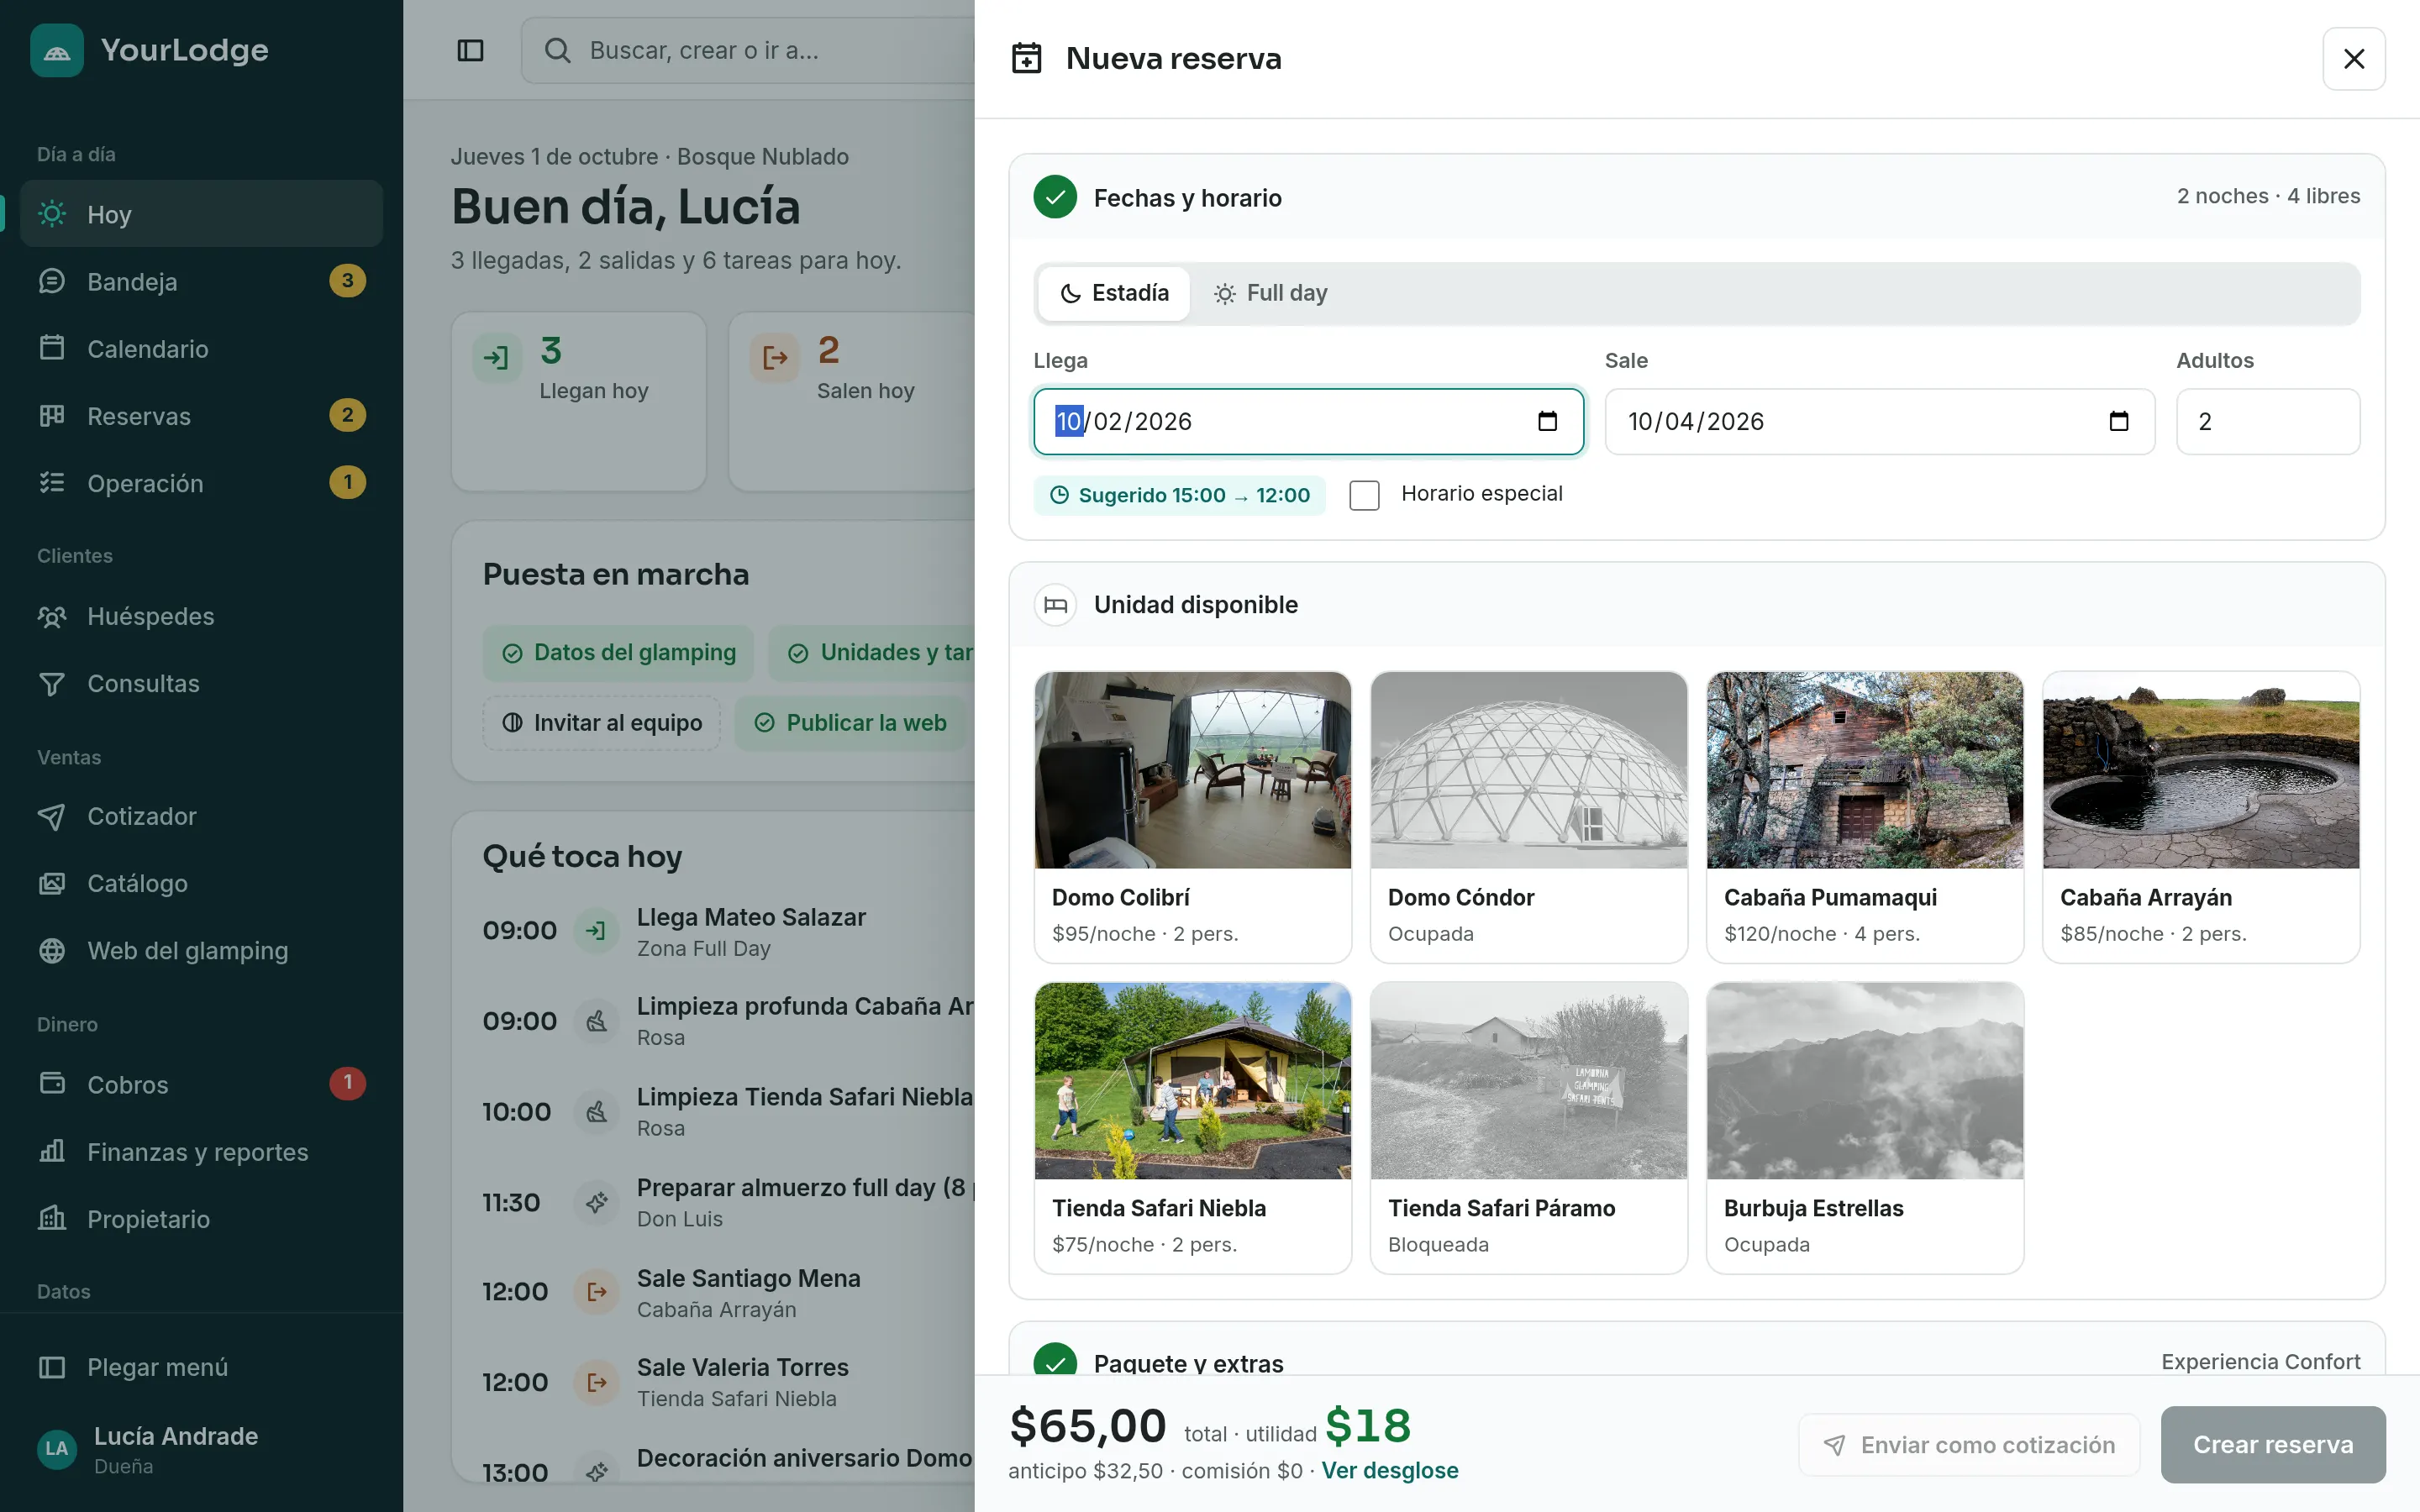Open Ver desglose link
This screenshot has width=2420, height=1512.
(x=1389, y=1470)
